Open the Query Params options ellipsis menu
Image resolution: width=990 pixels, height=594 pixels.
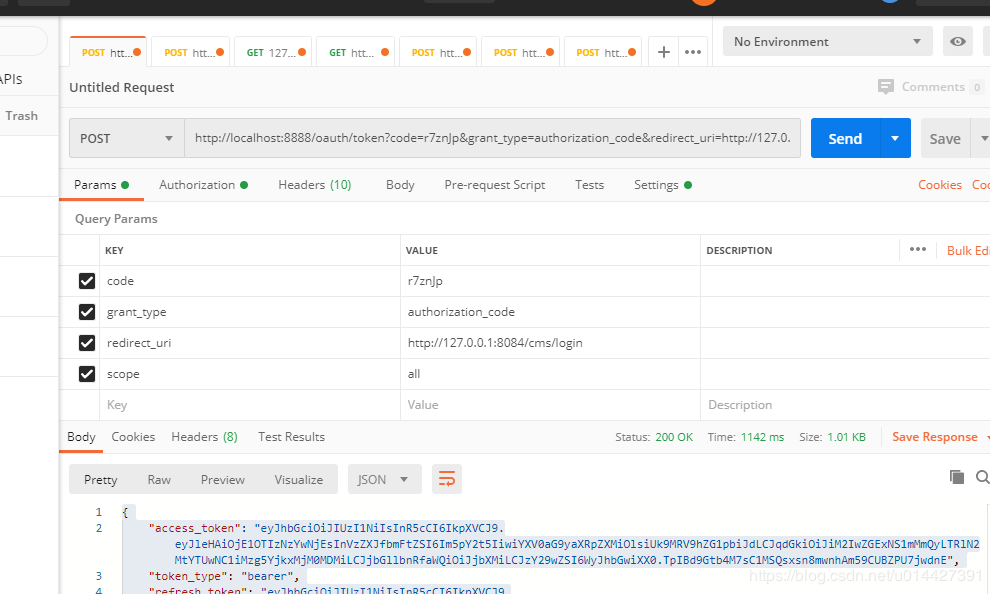pos(917,250)
